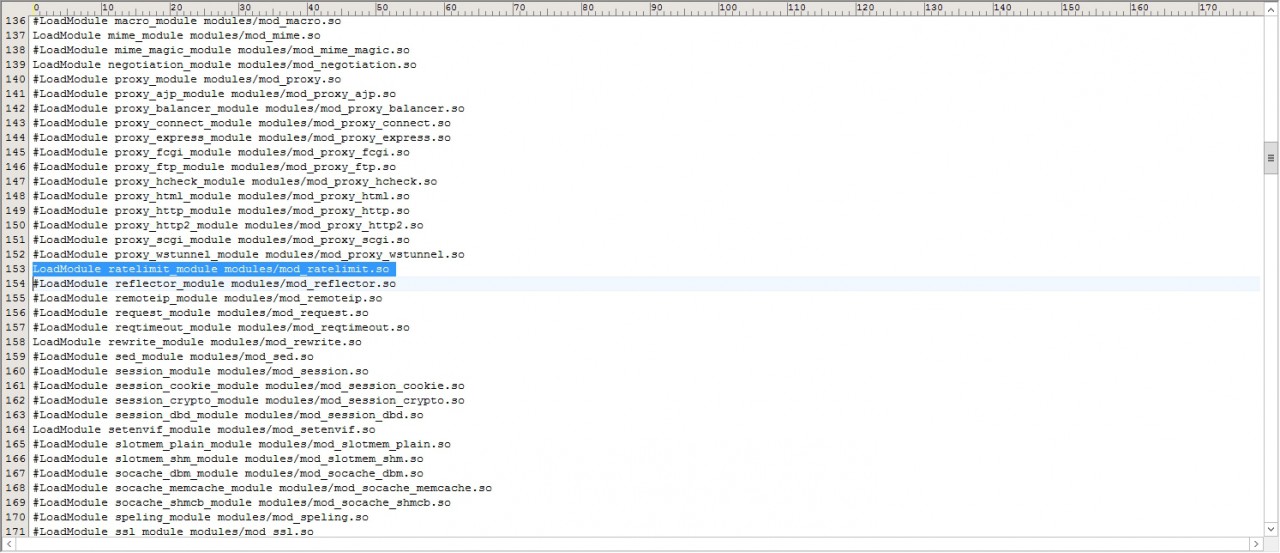Click the proxy_balancer_module line

(249, 108)
